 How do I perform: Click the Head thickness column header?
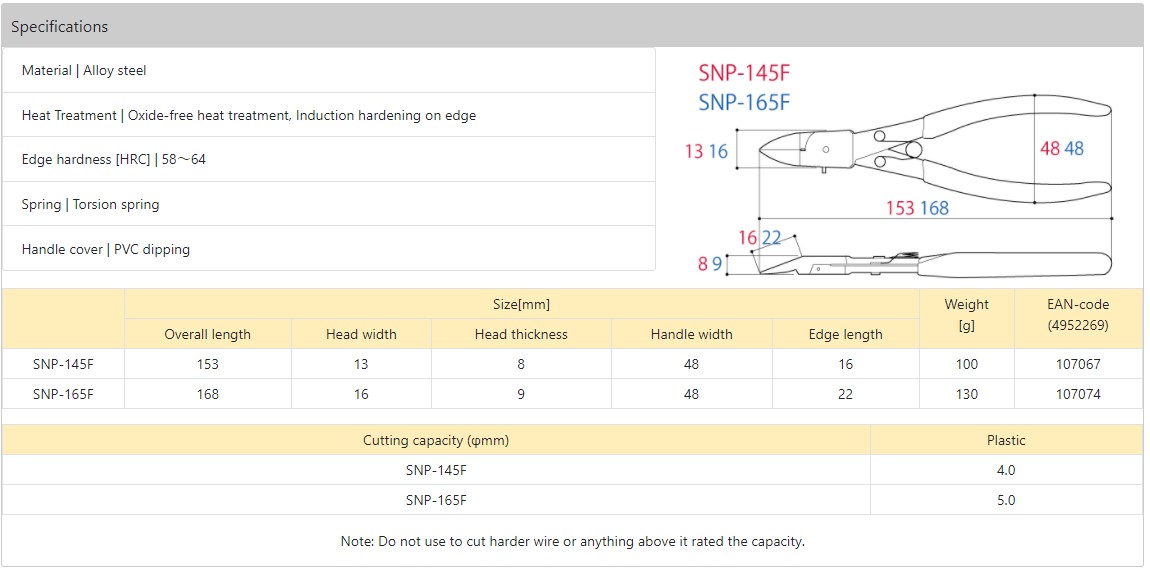[521, 334]
